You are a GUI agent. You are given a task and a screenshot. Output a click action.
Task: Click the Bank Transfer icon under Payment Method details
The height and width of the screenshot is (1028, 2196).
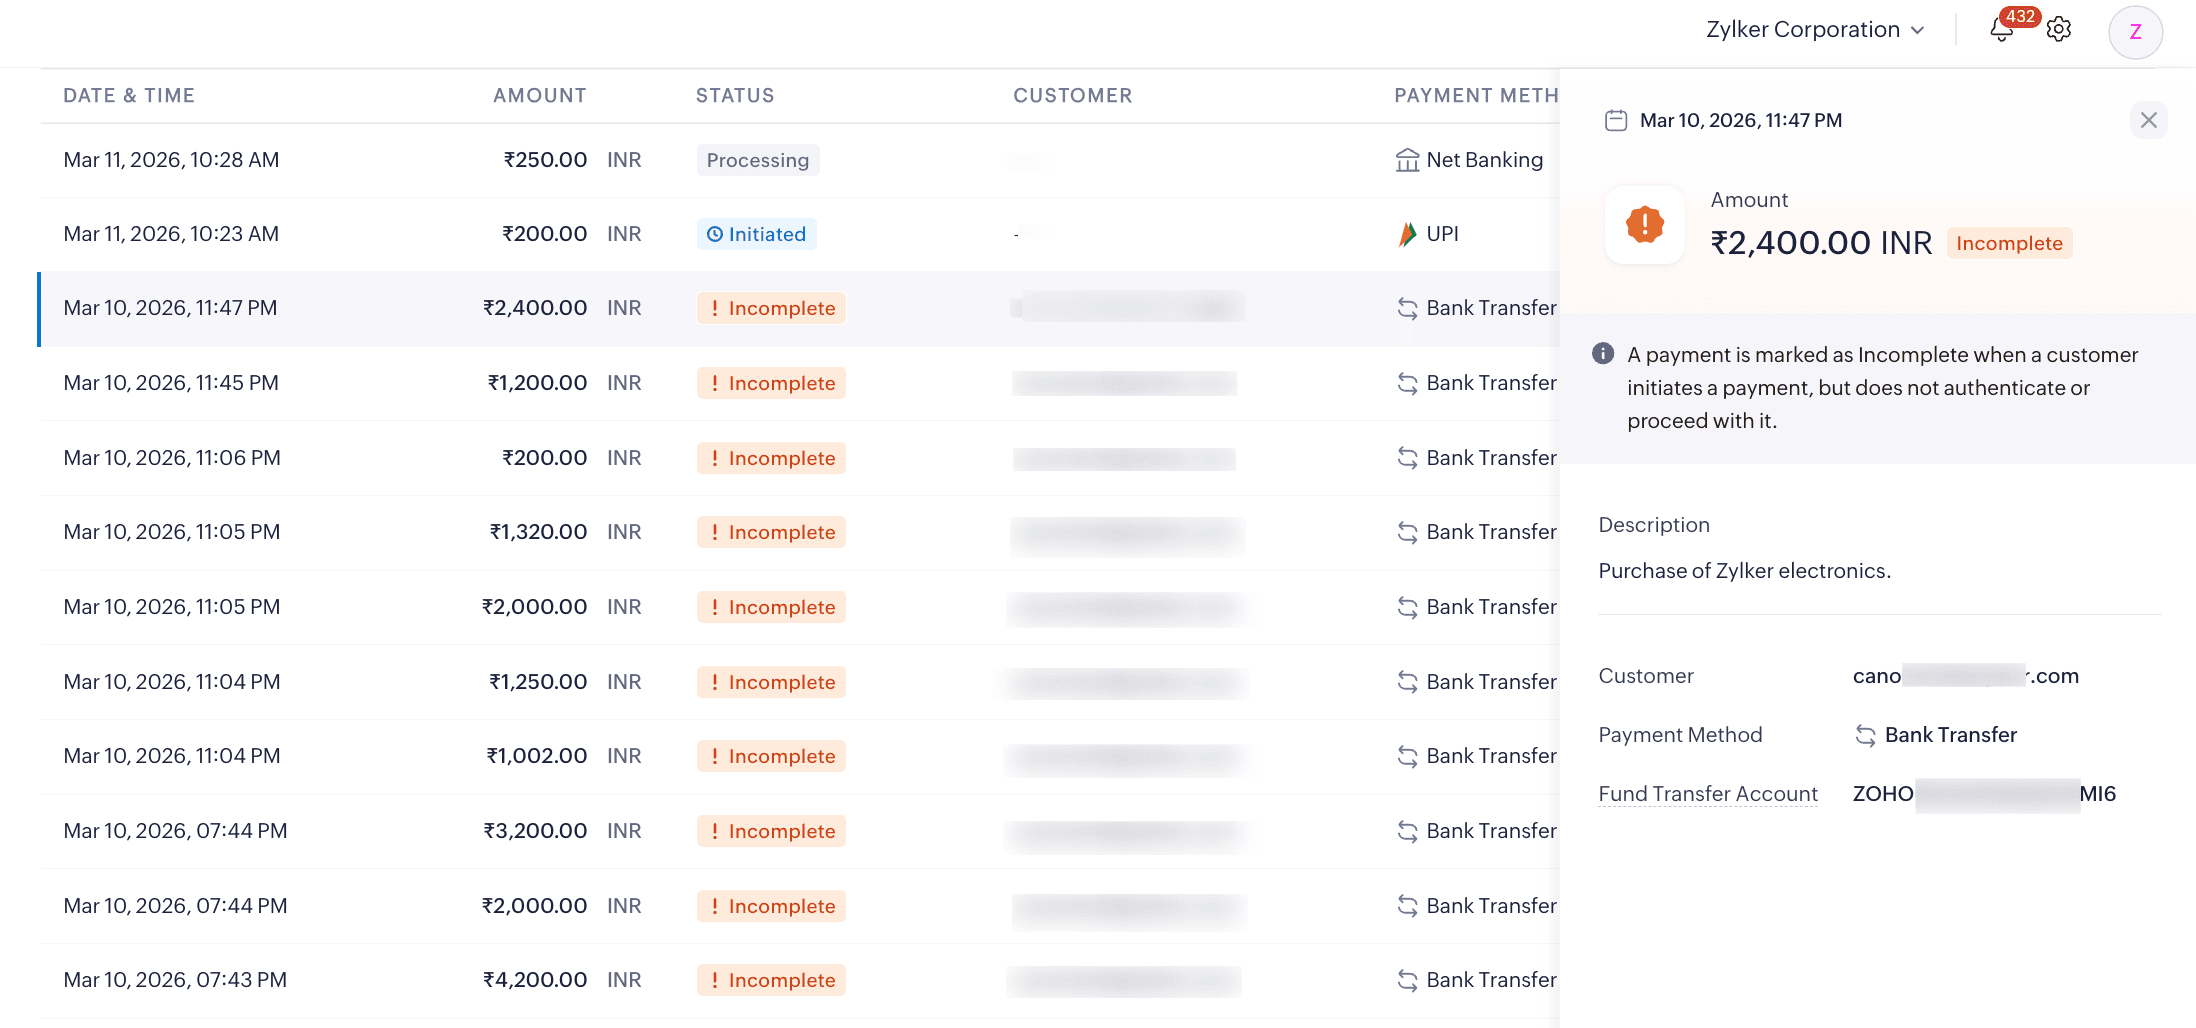1866,735
